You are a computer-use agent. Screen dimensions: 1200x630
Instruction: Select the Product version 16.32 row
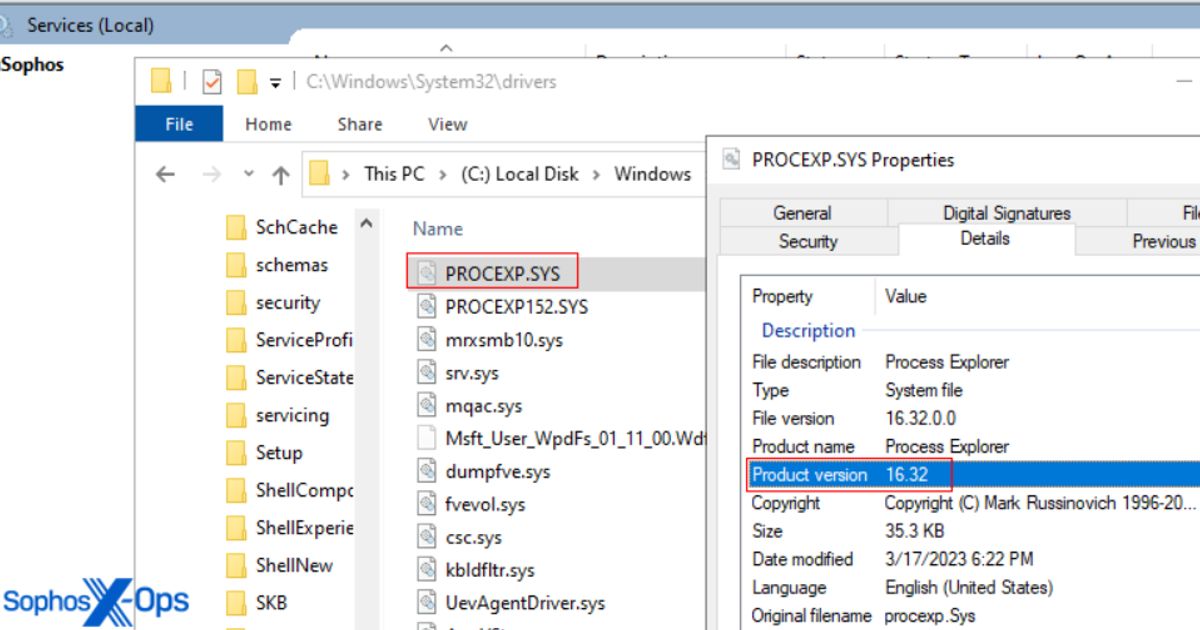(x=975, y=475)
